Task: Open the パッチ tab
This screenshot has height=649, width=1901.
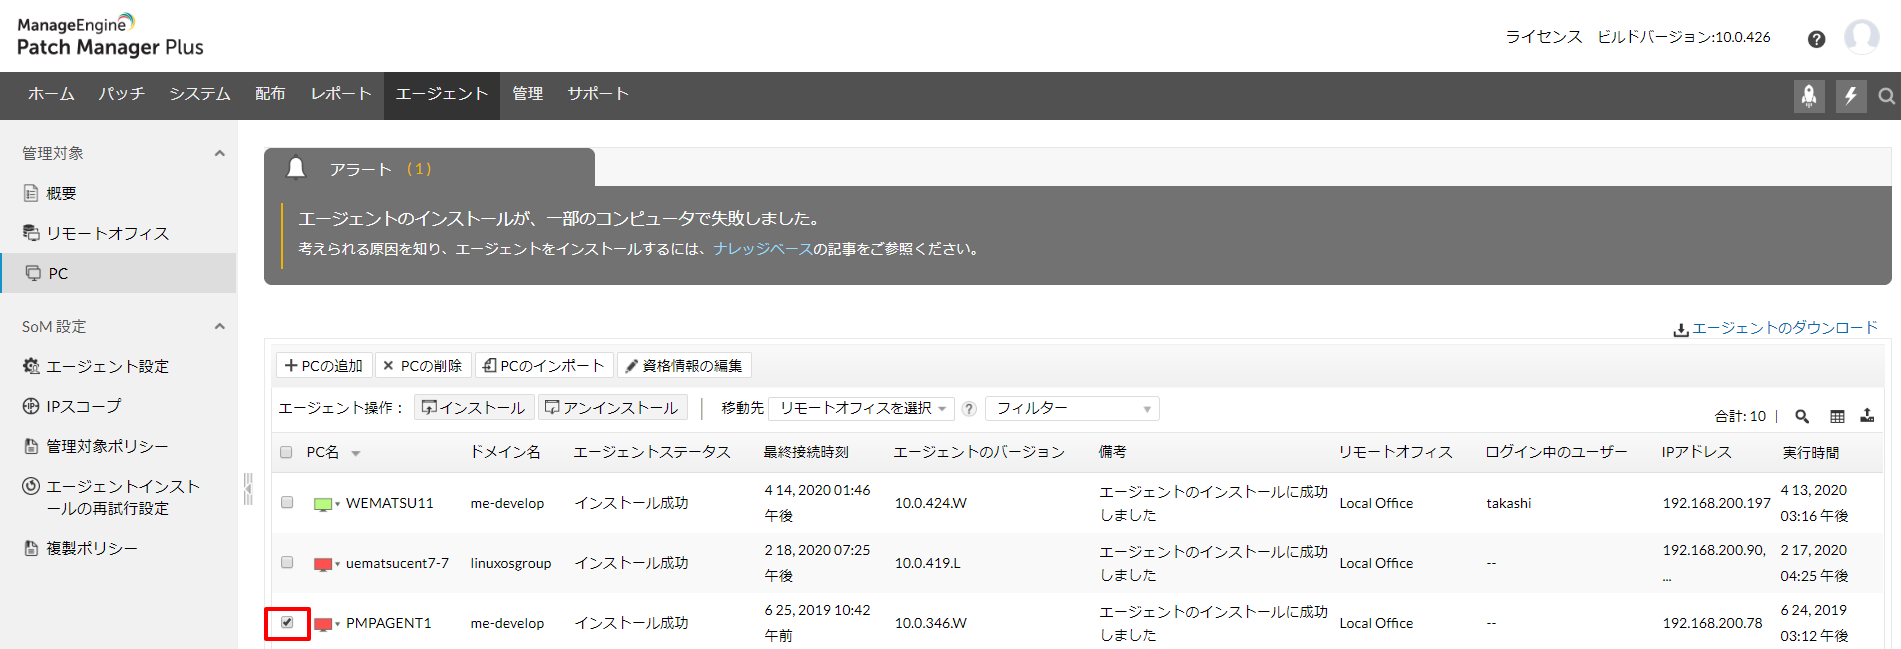Action: pos(121,94)
